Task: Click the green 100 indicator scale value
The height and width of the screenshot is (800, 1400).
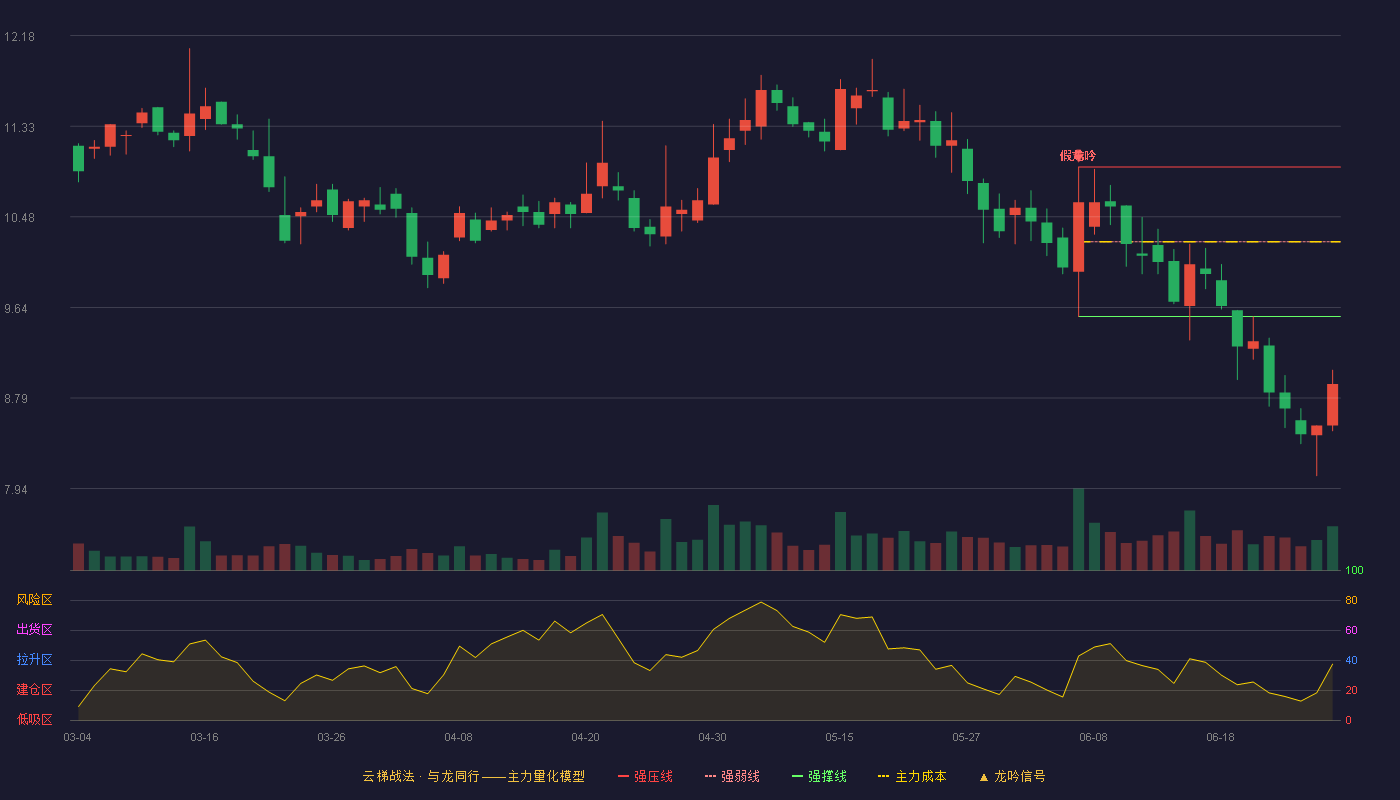Action: pyautogui.click(x=1354, y=571)
